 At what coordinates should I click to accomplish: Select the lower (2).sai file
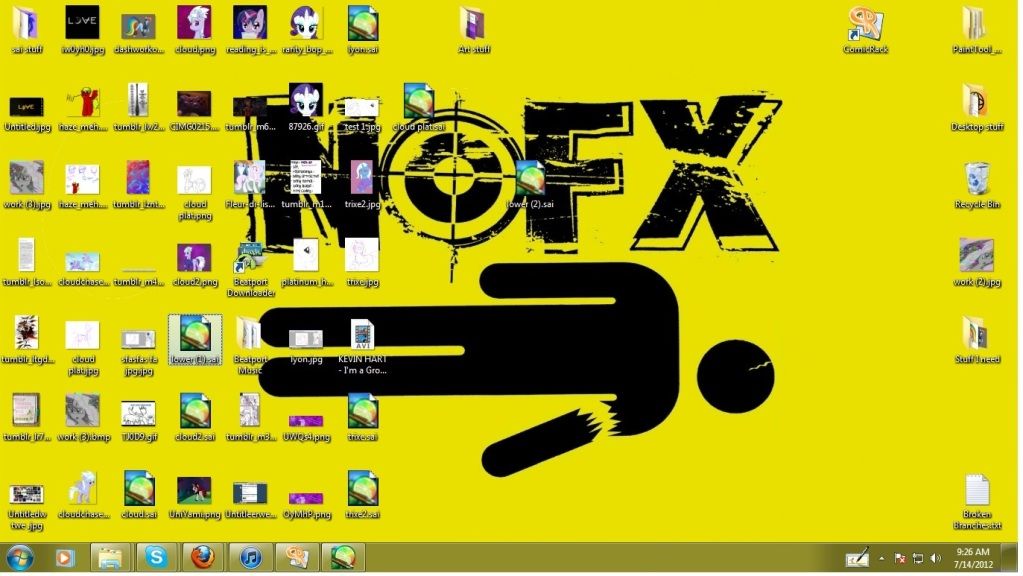point(530,185)
